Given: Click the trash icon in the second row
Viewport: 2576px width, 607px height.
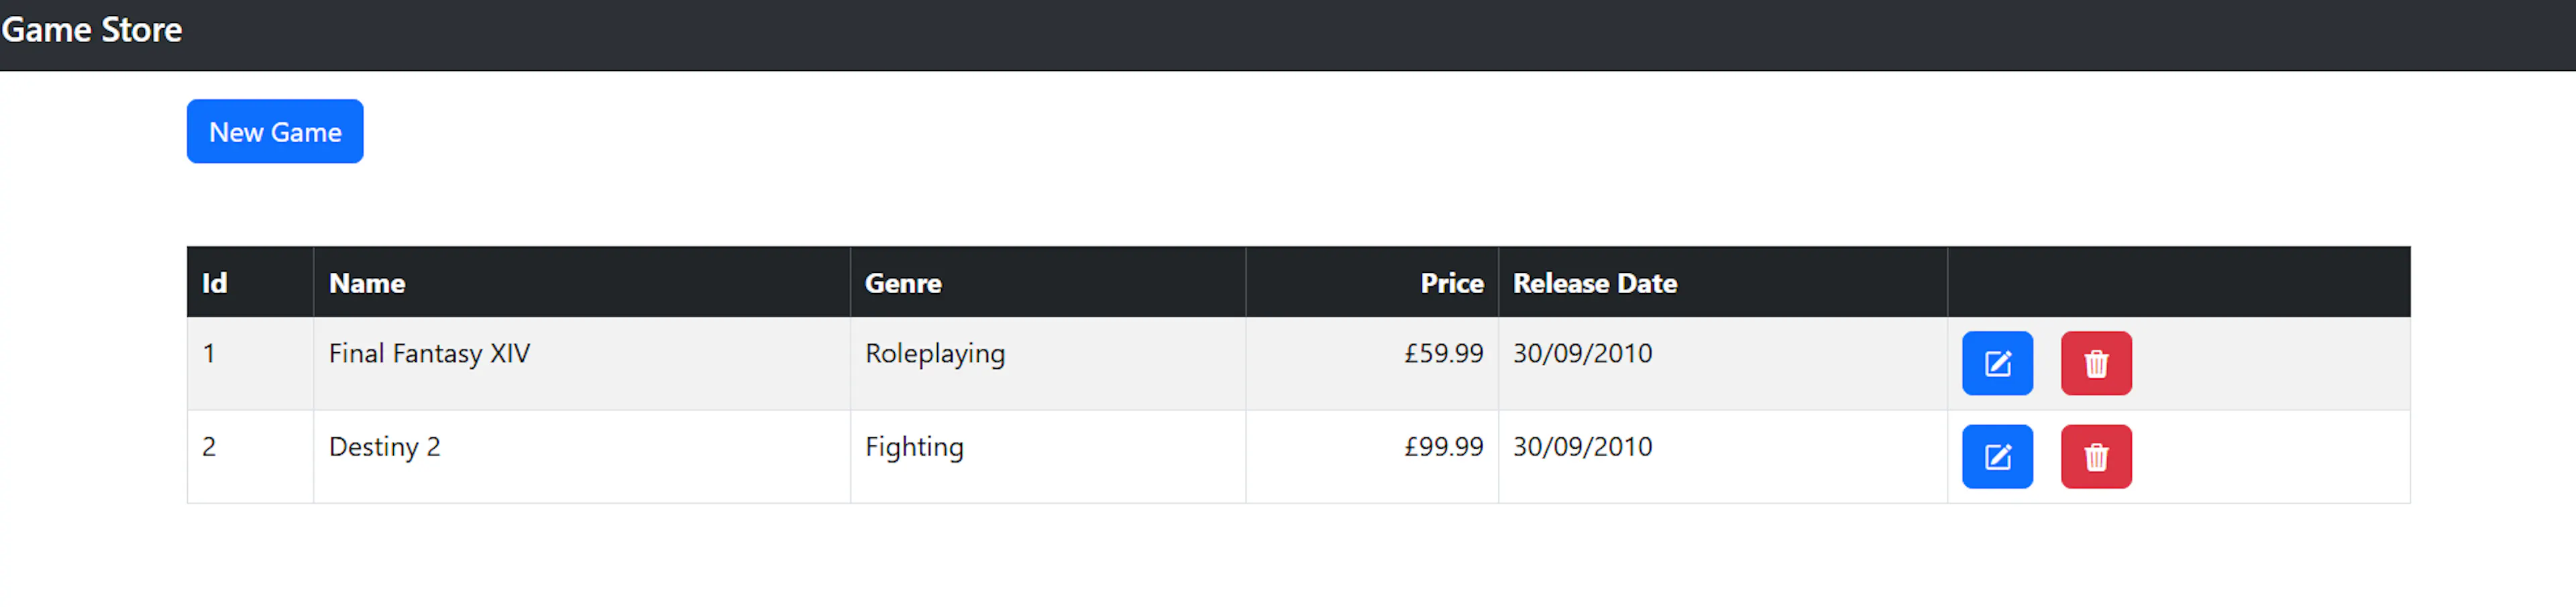Looking at the screenshot, I should click(2096, 457).
